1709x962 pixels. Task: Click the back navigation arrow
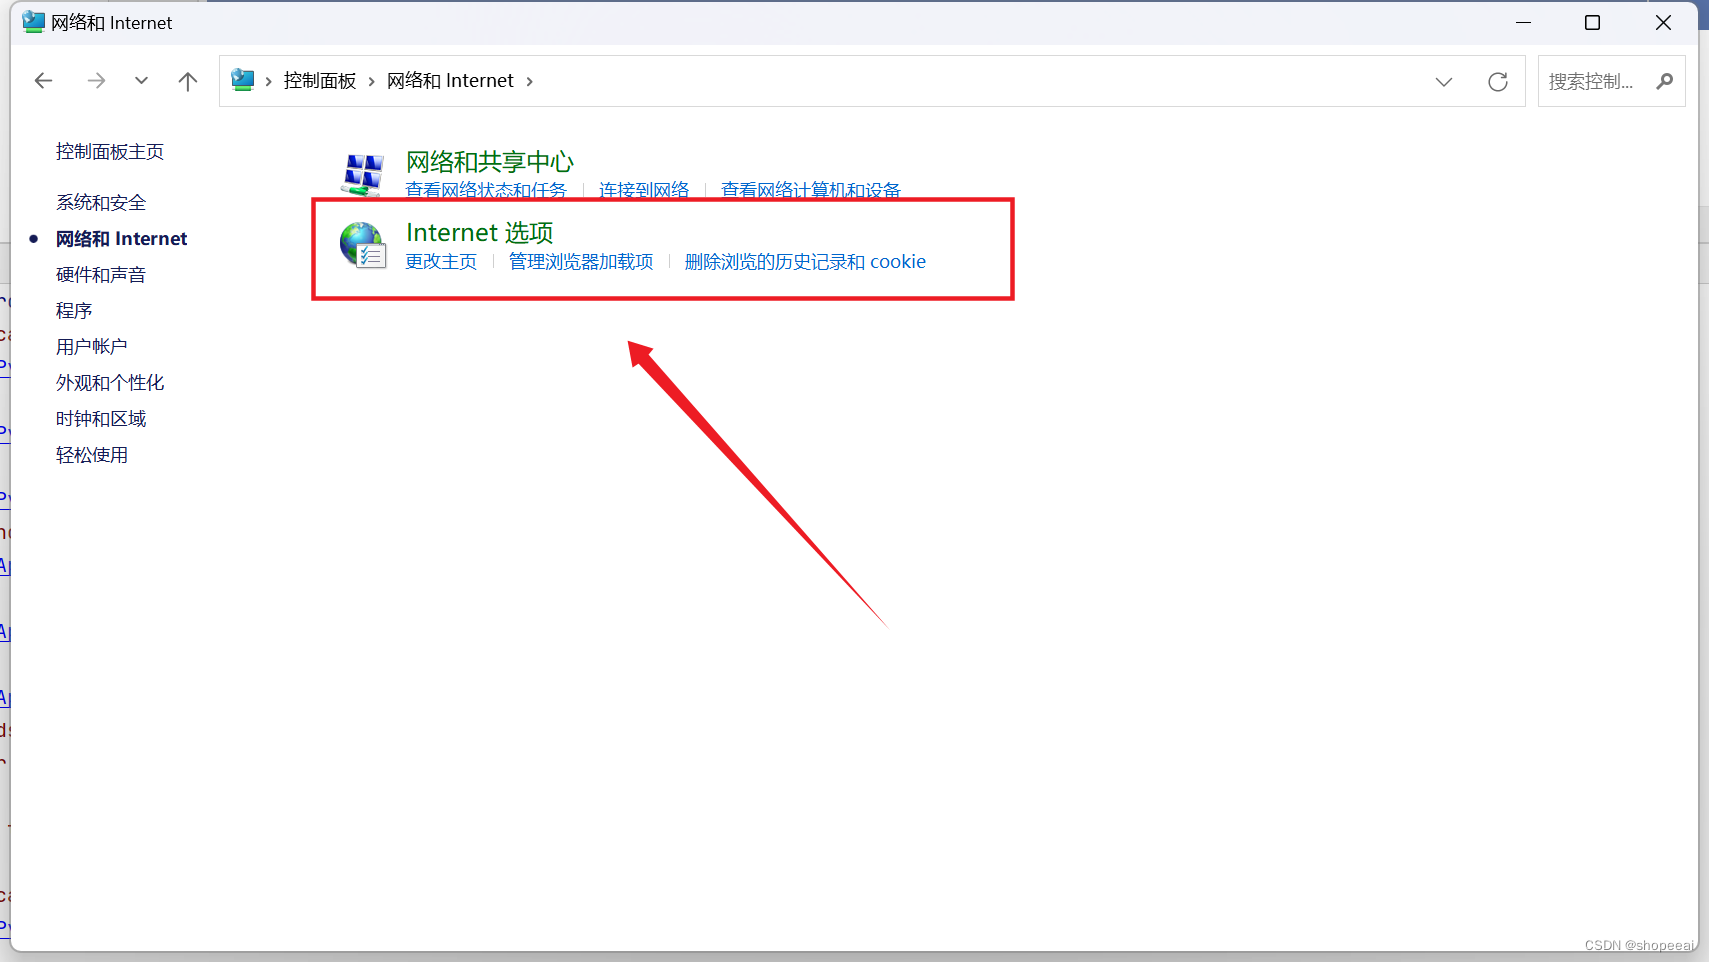point(43,80)
